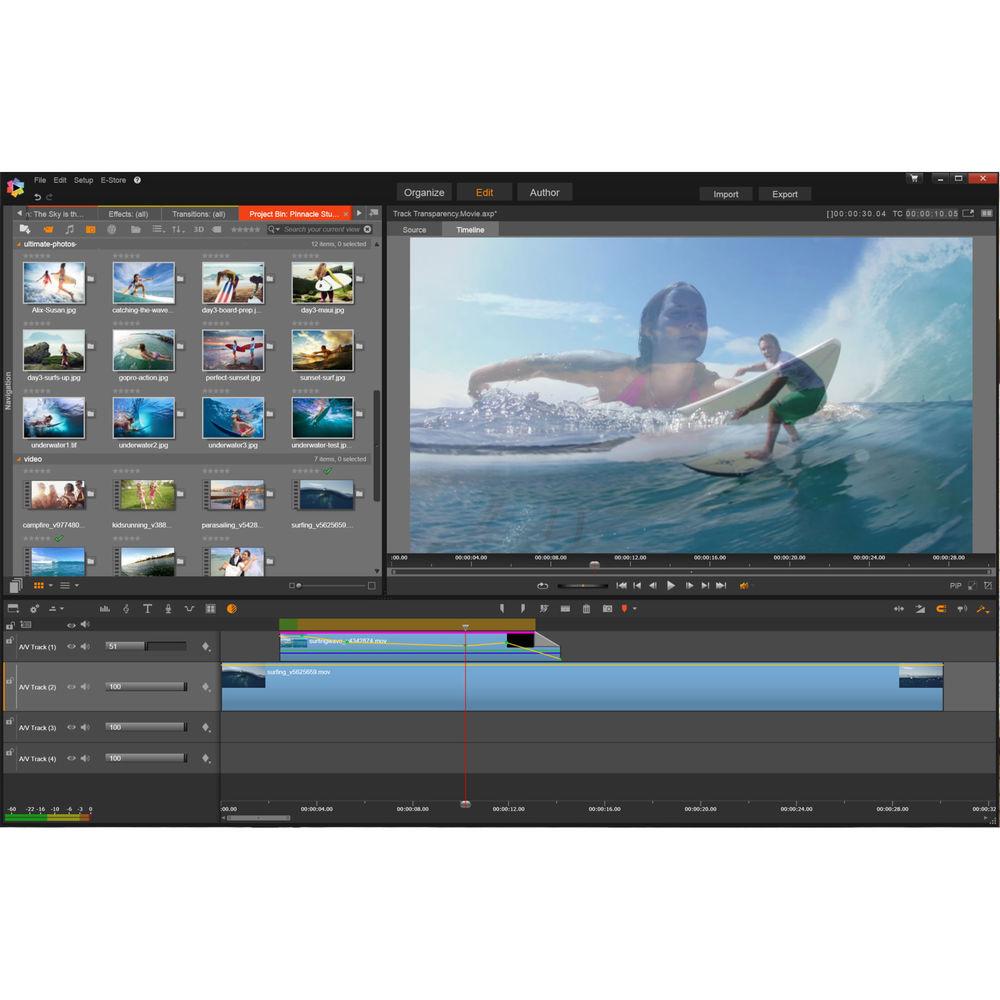1000x1000 pixels.
Task: Click the Import button
Action: click(725, 193)
